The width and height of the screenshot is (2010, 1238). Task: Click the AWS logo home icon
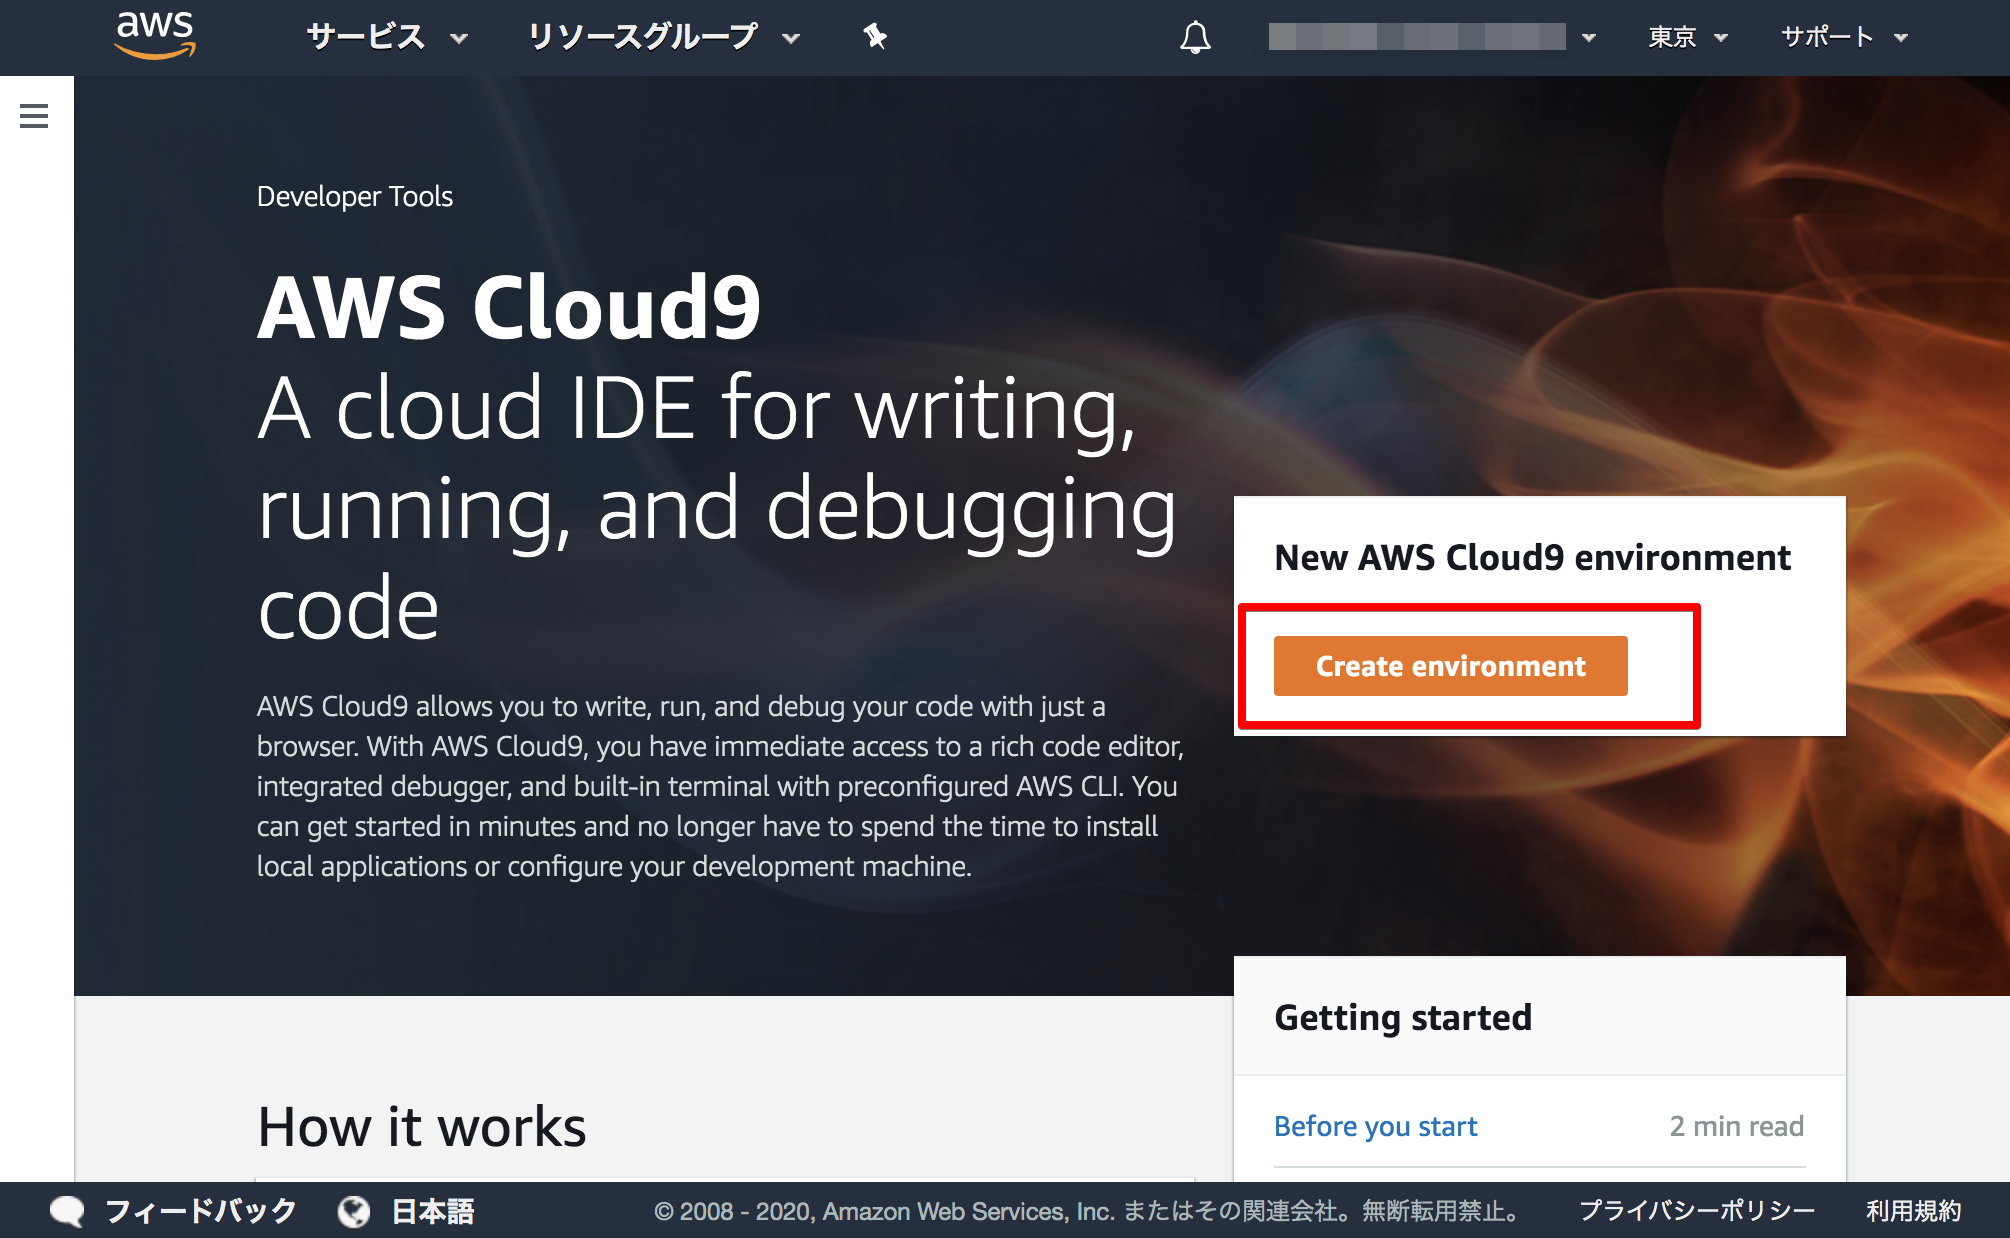[155, 35]
